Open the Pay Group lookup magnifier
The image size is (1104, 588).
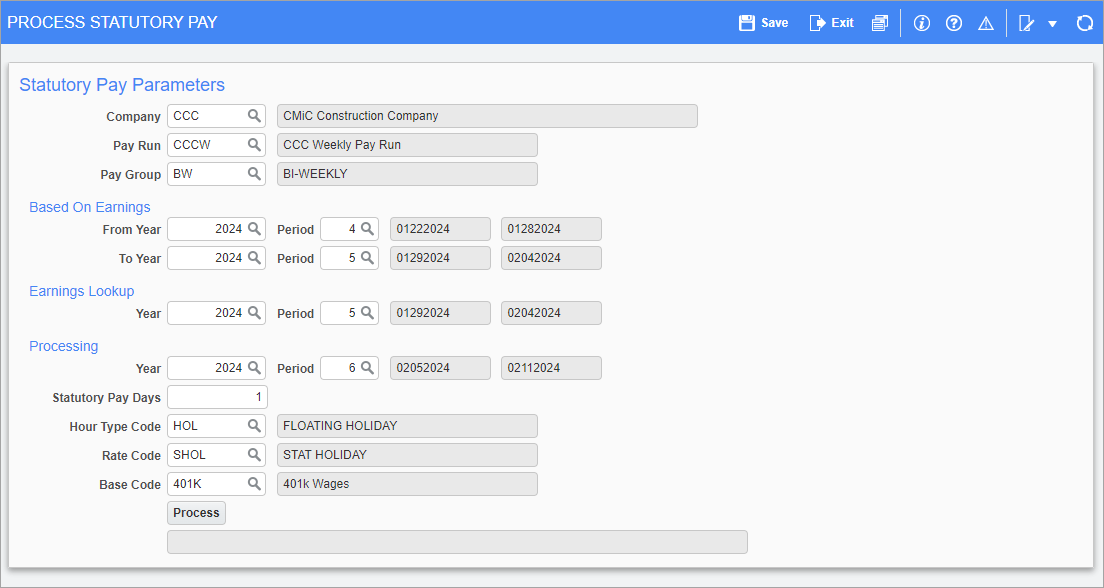(256, 173)
